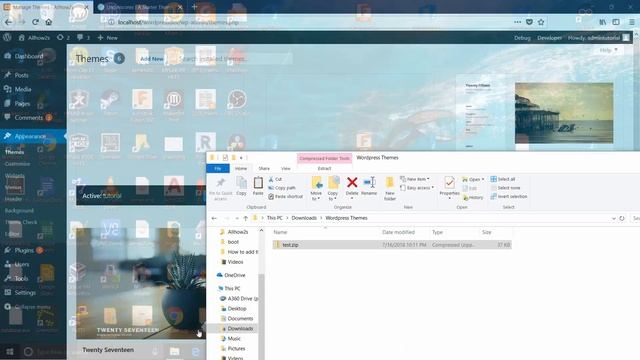
Task: Click the Cut icon in Explorer ribbon
Action: (271, 179)
